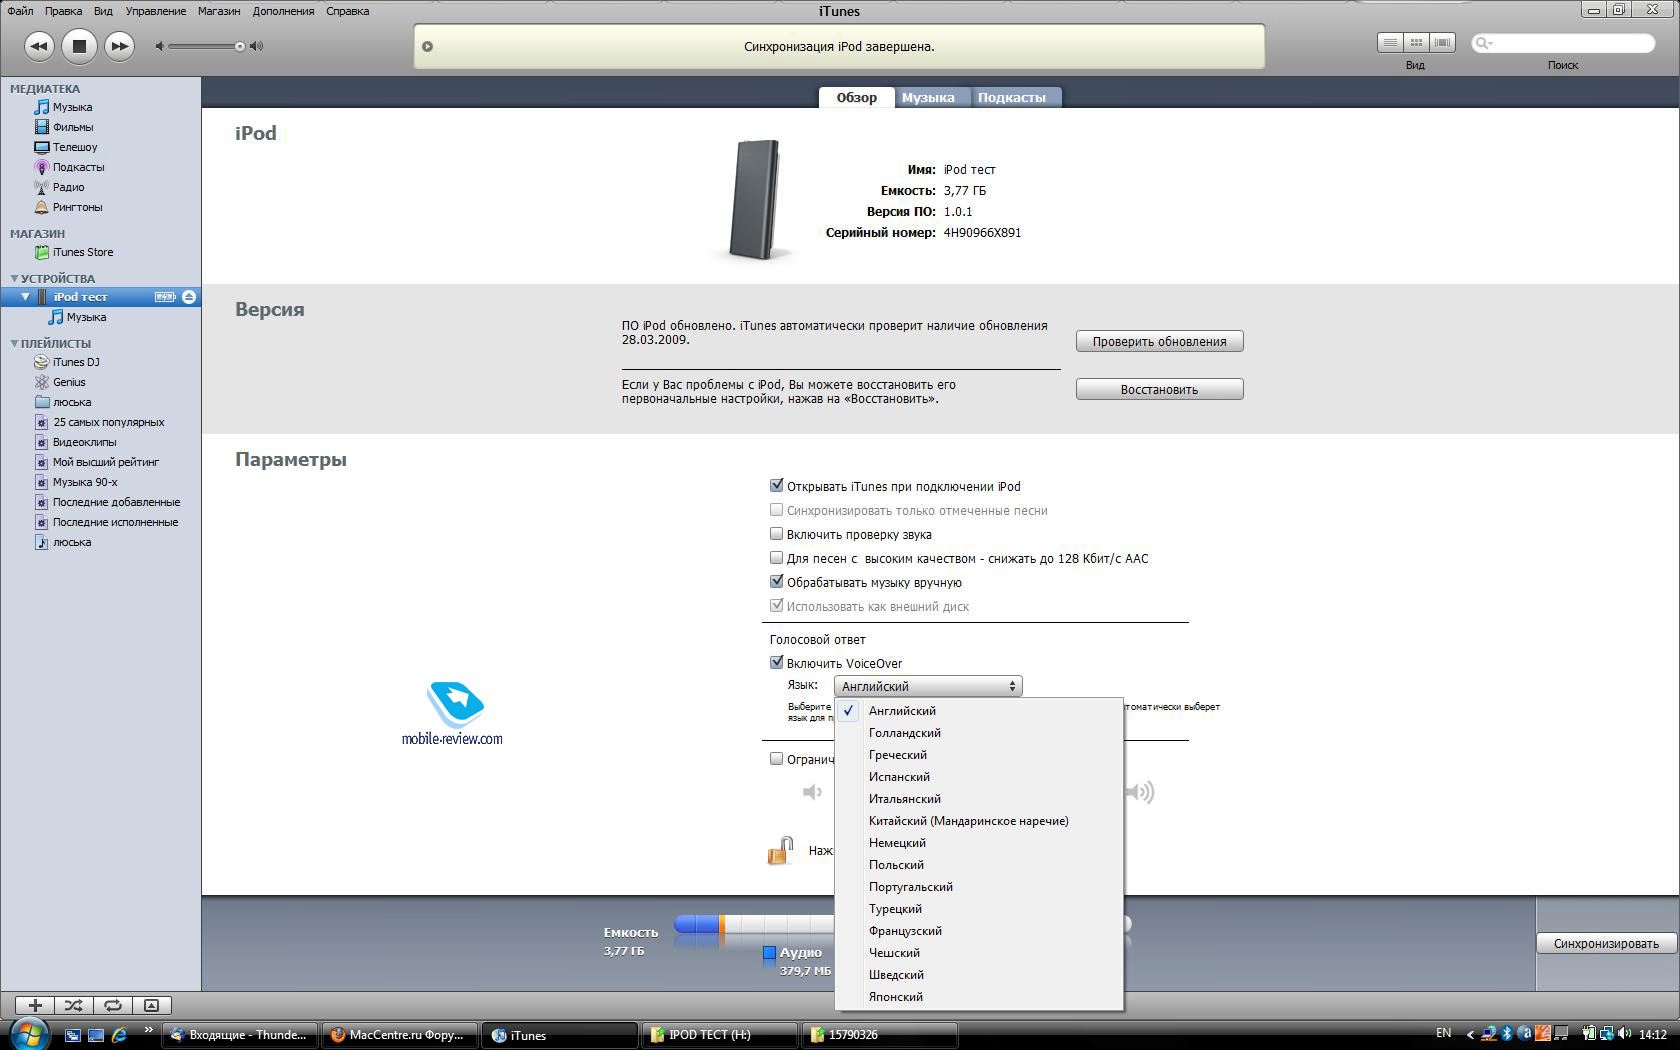This screenshot has height=1050, width=1680.
Task: Click add playlist plus button
Action: click(x=35, y=1005)
